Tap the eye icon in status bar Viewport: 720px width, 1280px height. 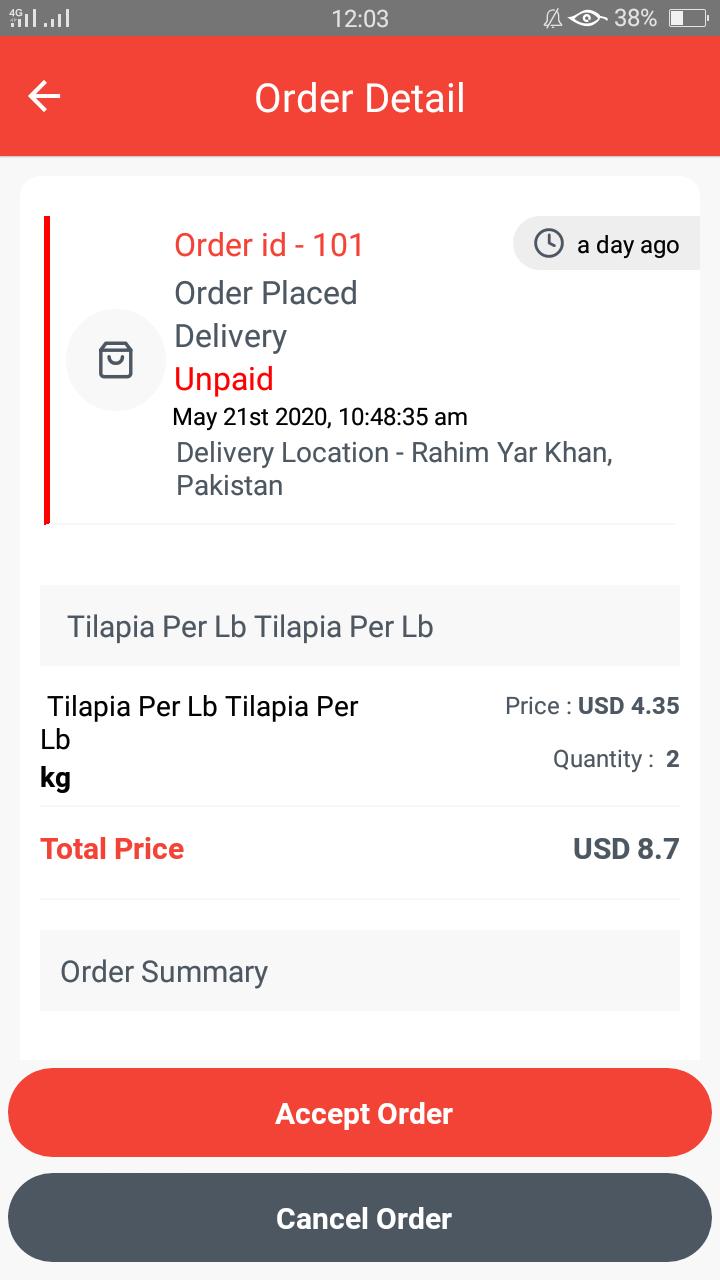tap(588, 18)
